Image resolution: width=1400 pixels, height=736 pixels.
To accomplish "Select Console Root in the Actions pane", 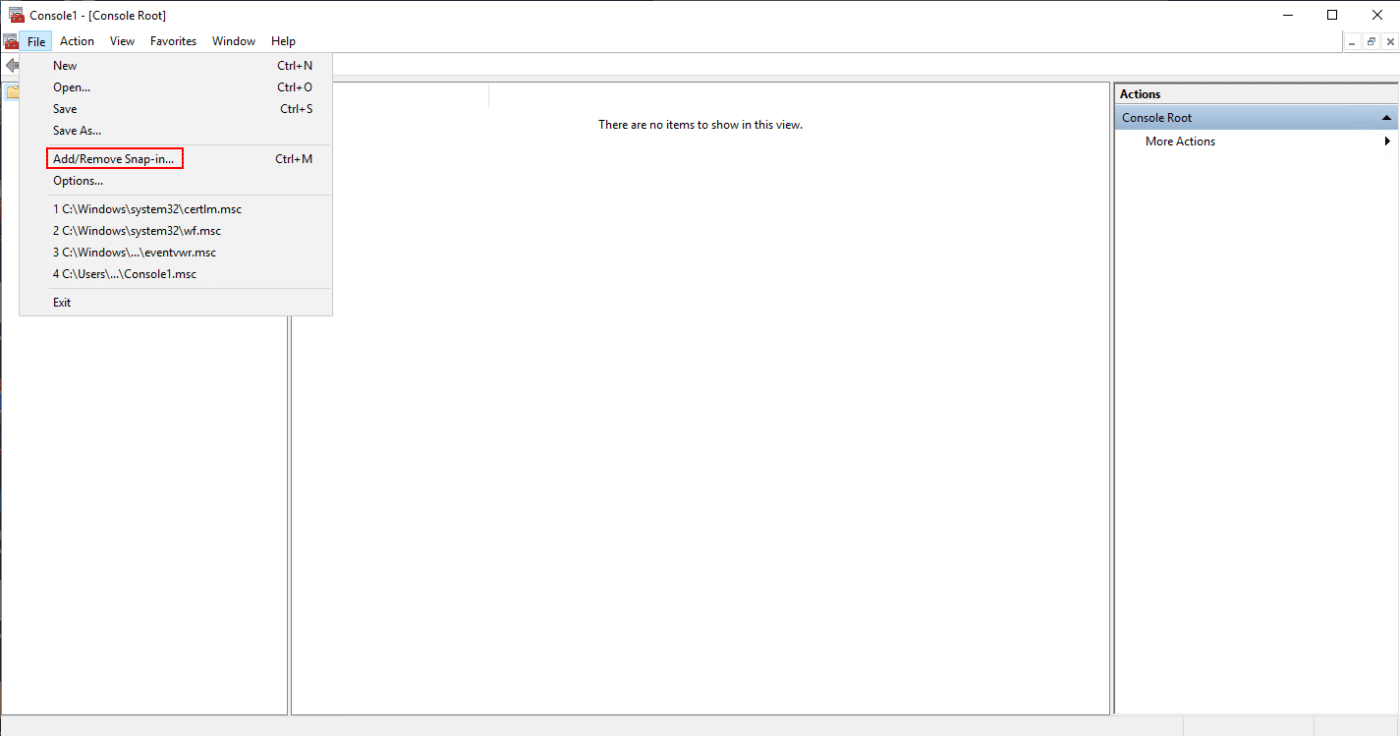I will 1180,117.
